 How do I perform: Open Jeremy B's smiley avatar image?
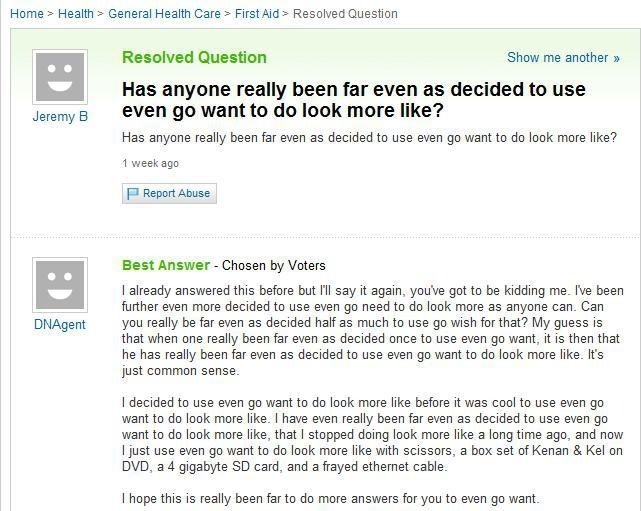coord(60,77)
